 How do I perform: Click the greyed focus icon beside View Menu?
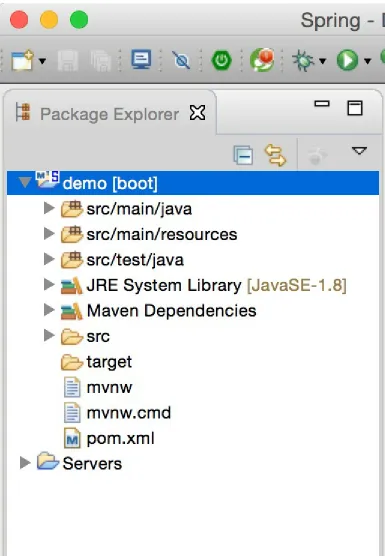[317, 155]
